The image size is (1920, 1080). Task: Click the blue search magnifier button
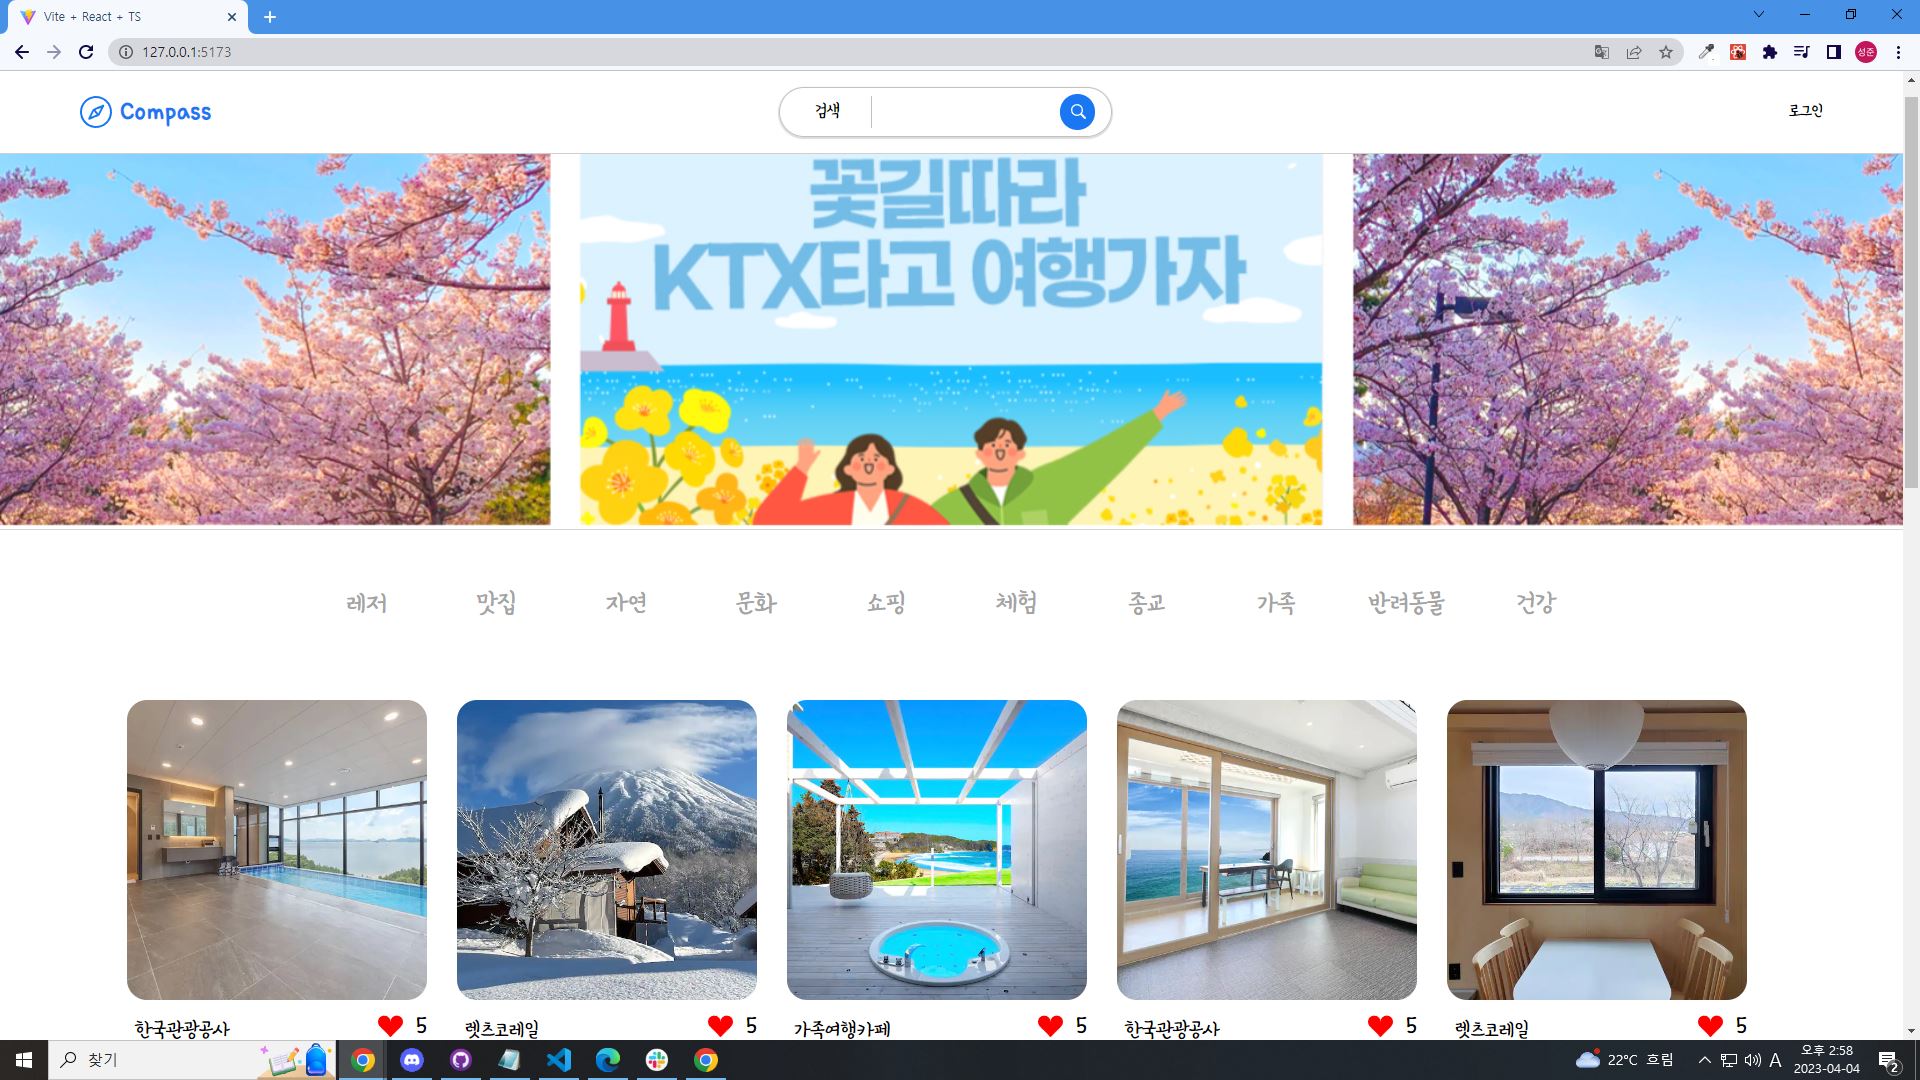pyautogui.click(x=1077, y=112)
